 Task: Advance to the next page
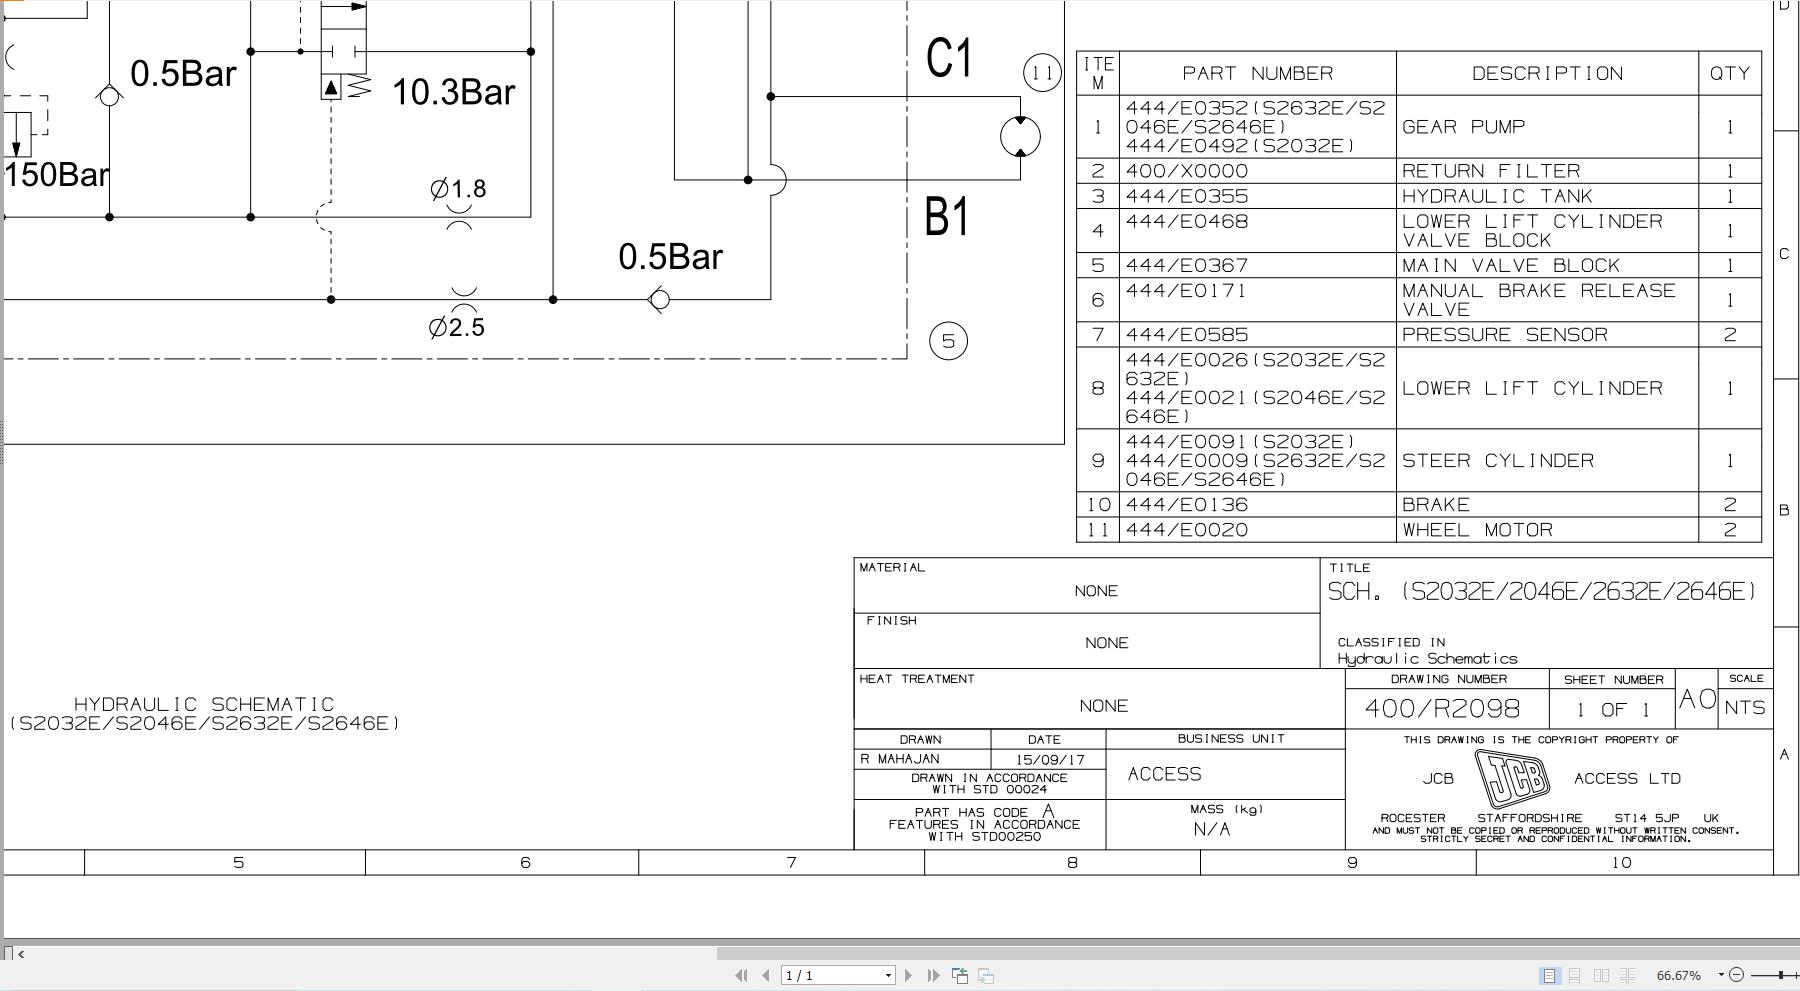click(908, 975)
